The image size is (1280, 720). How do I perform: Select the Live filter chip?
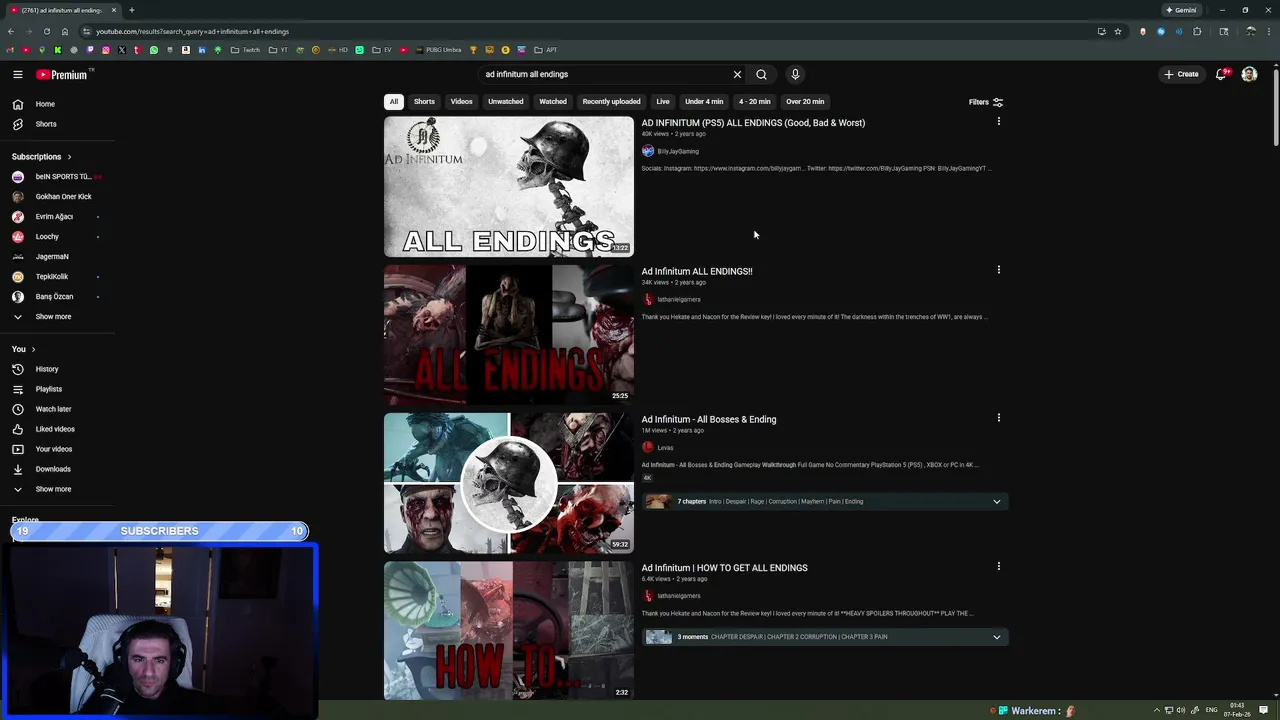click(663, 101)
